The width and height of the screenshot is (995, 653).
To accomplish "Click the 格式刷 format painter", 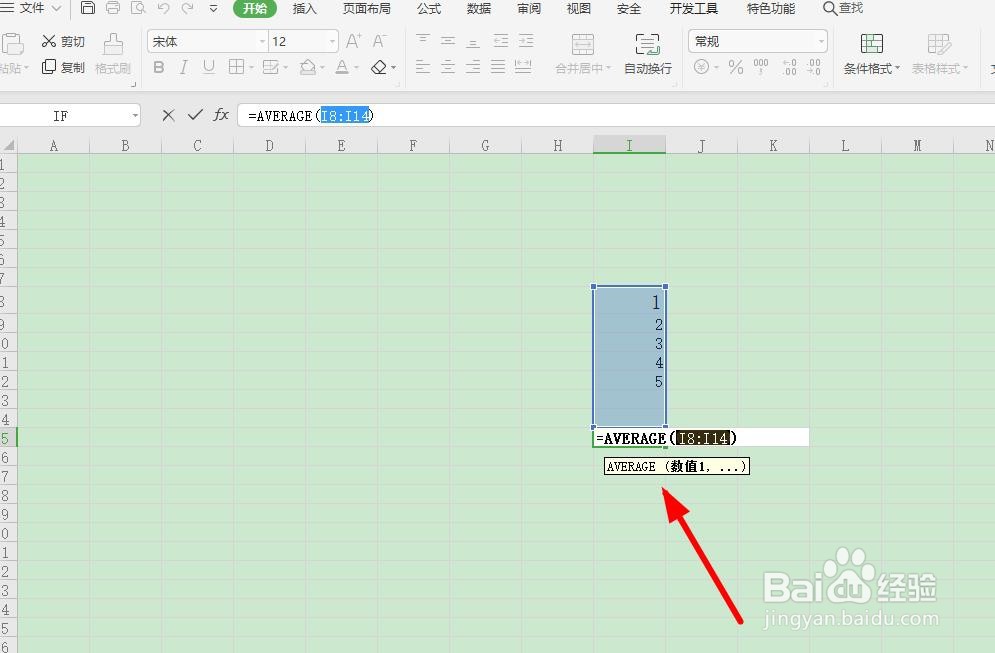I will (113, 55).
